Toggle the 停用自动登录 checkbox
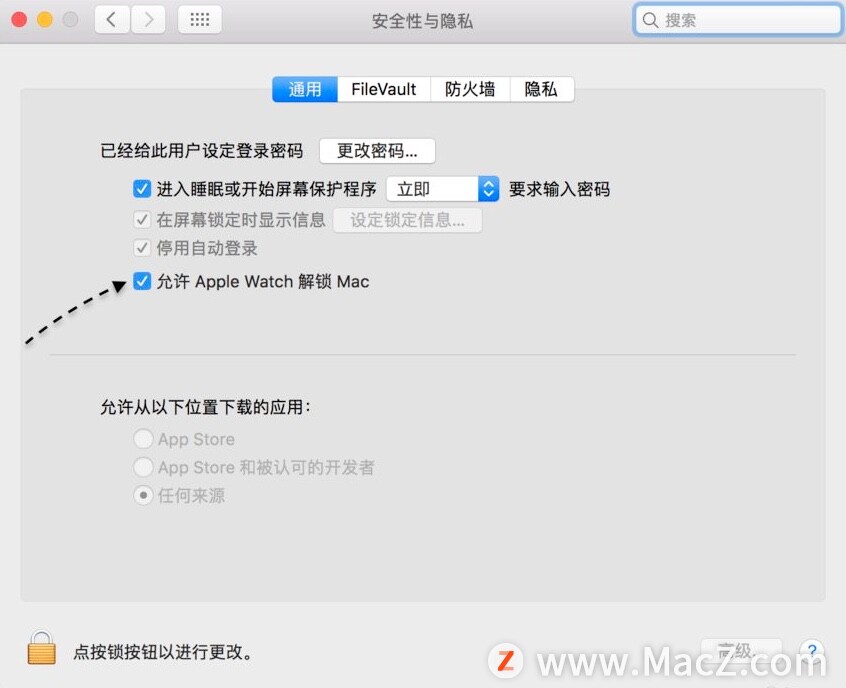The height and width of the screenshot is (688, 846). (142, 248)
